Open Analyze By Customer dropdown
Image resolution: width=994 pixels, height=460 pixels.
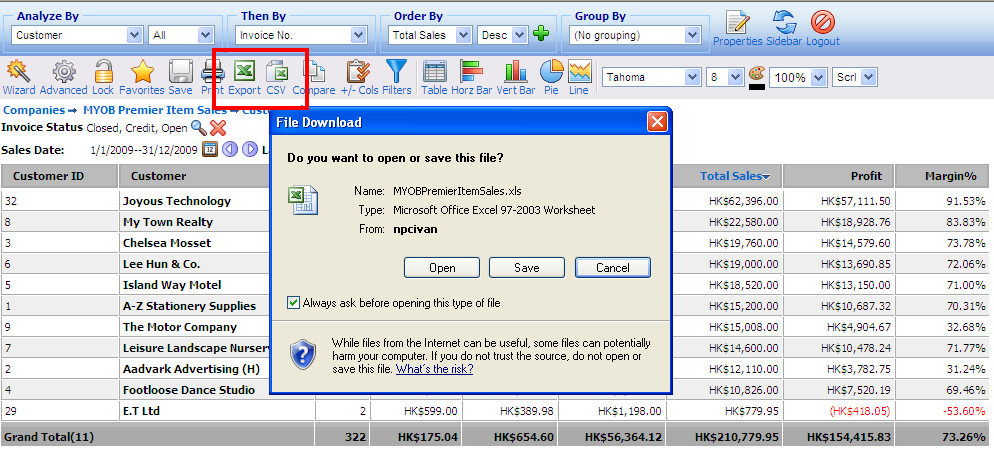tap(78, 35)
